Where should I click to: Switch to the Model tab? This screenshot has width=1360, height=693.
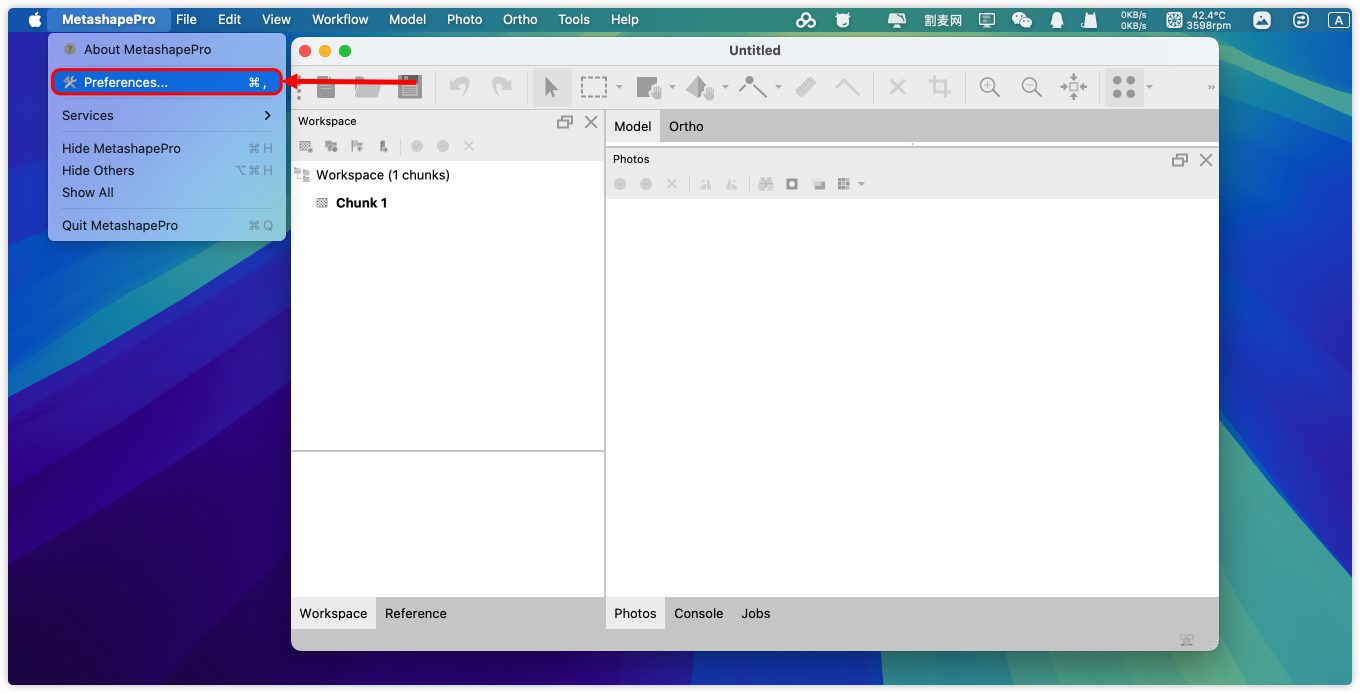click(633, 126)
